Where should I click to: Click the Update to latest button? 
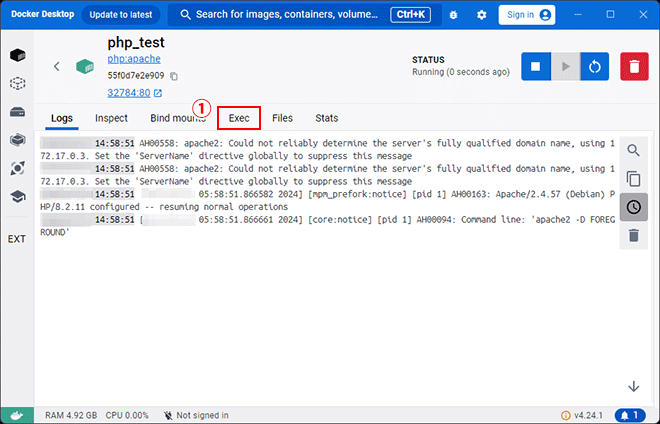121,15
